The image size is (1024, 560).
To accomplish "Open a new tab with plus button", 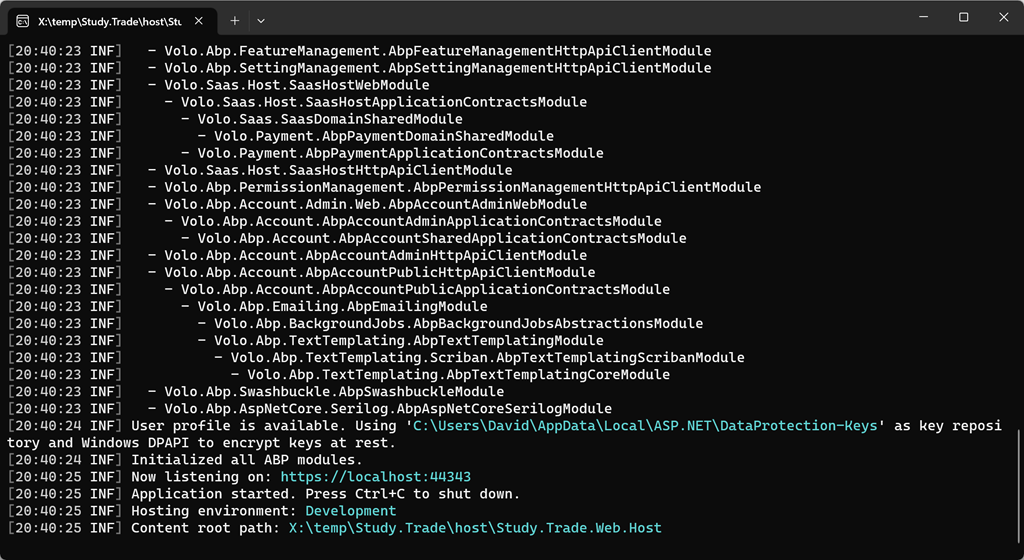I will coord(235,20).
